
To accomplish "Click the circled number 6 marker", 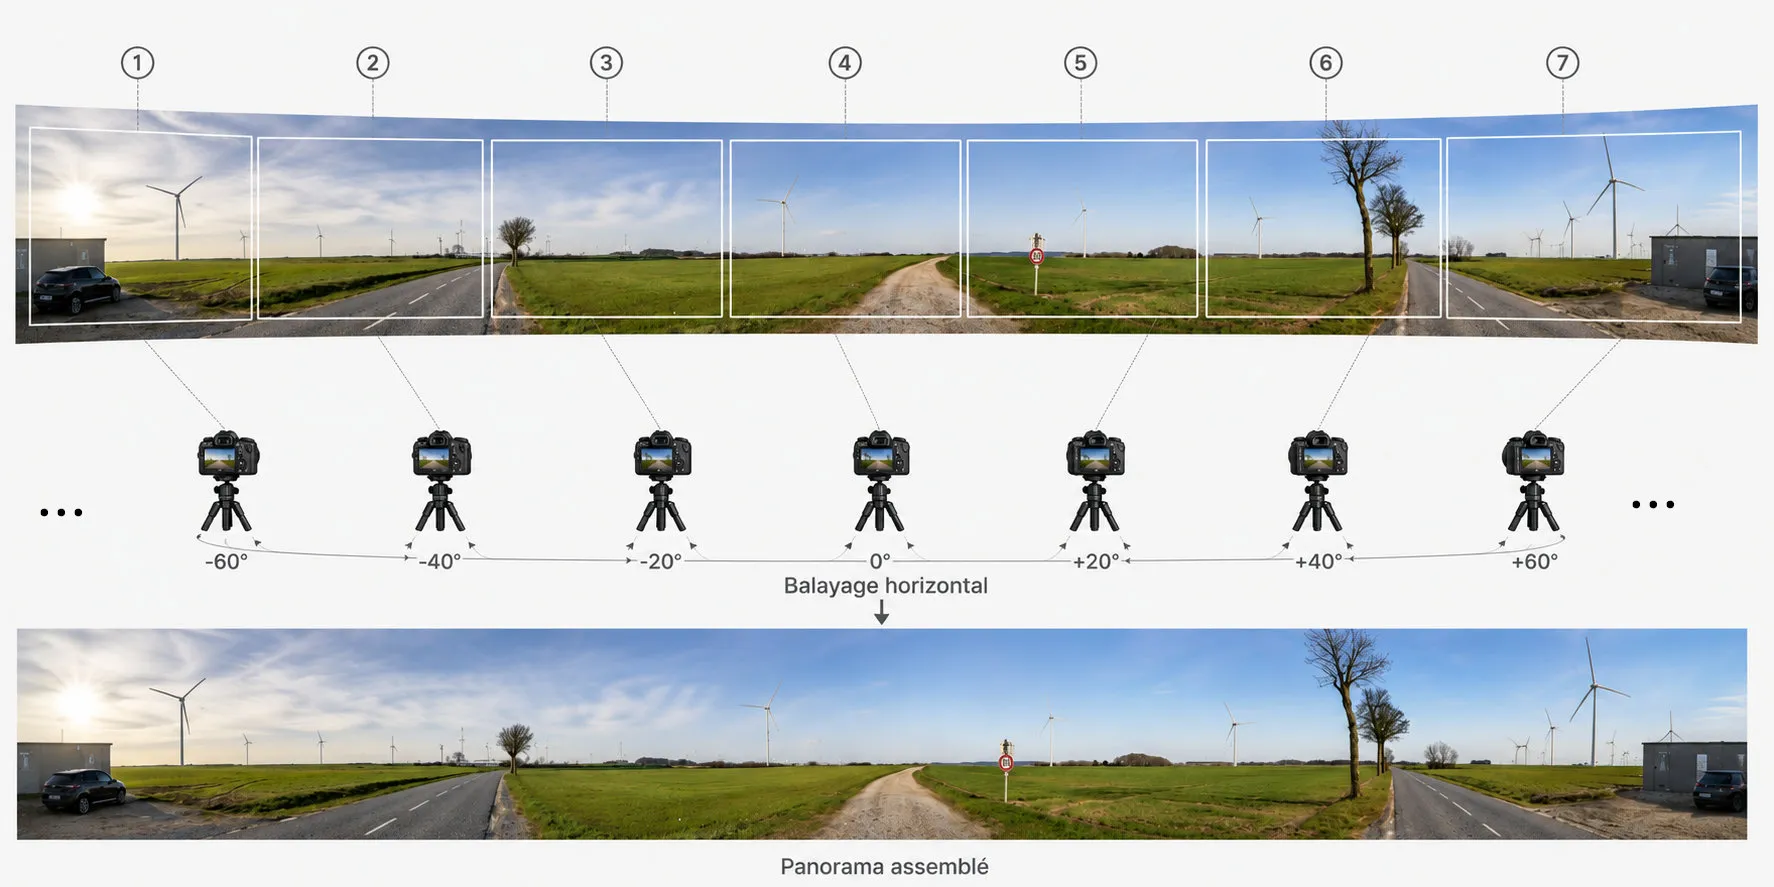I will (x=1326, y=63).
